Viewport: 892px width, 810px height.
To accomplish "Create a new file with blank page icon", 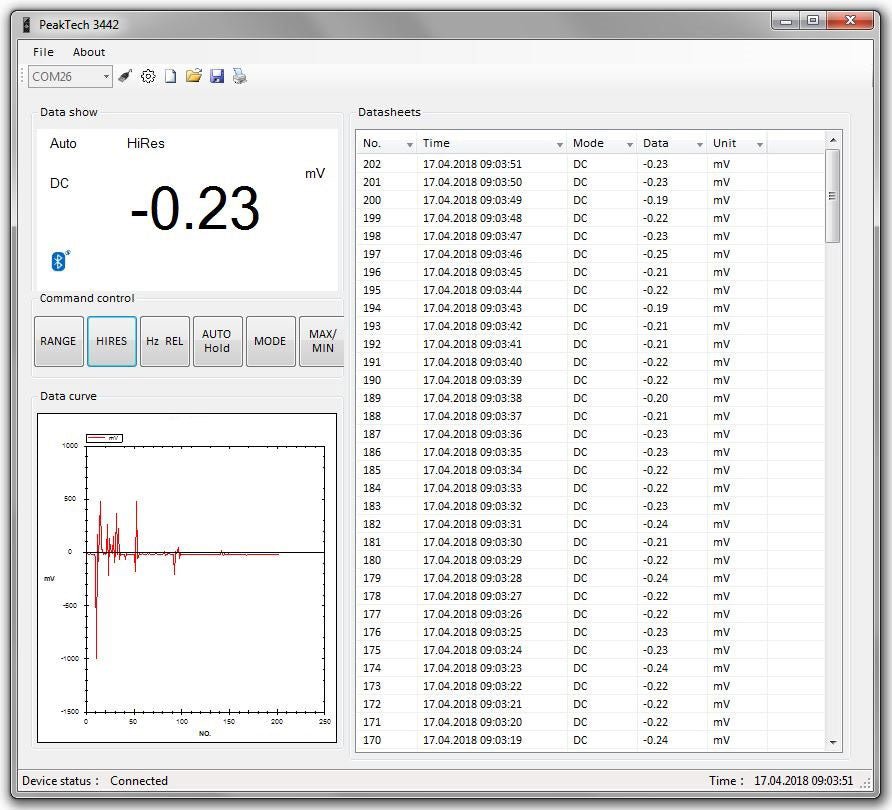I will [170, 76].
